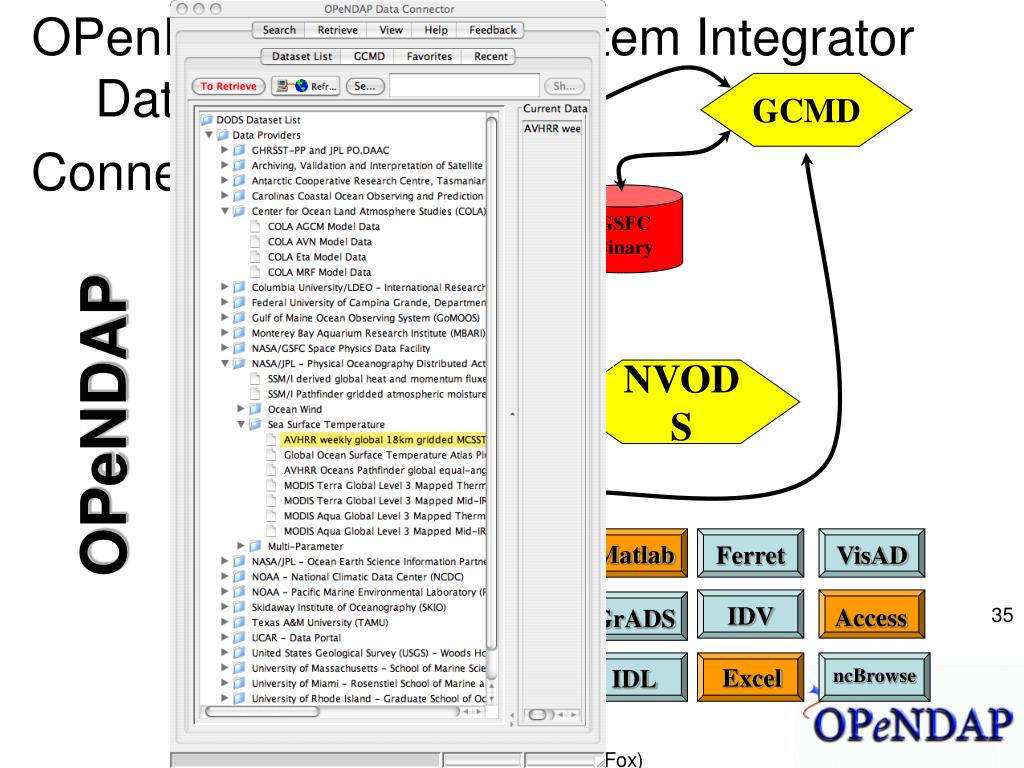Click UCAR Data Portal folder icon
Viewport: 1024px width, 768px height.
tap(239, 637)
